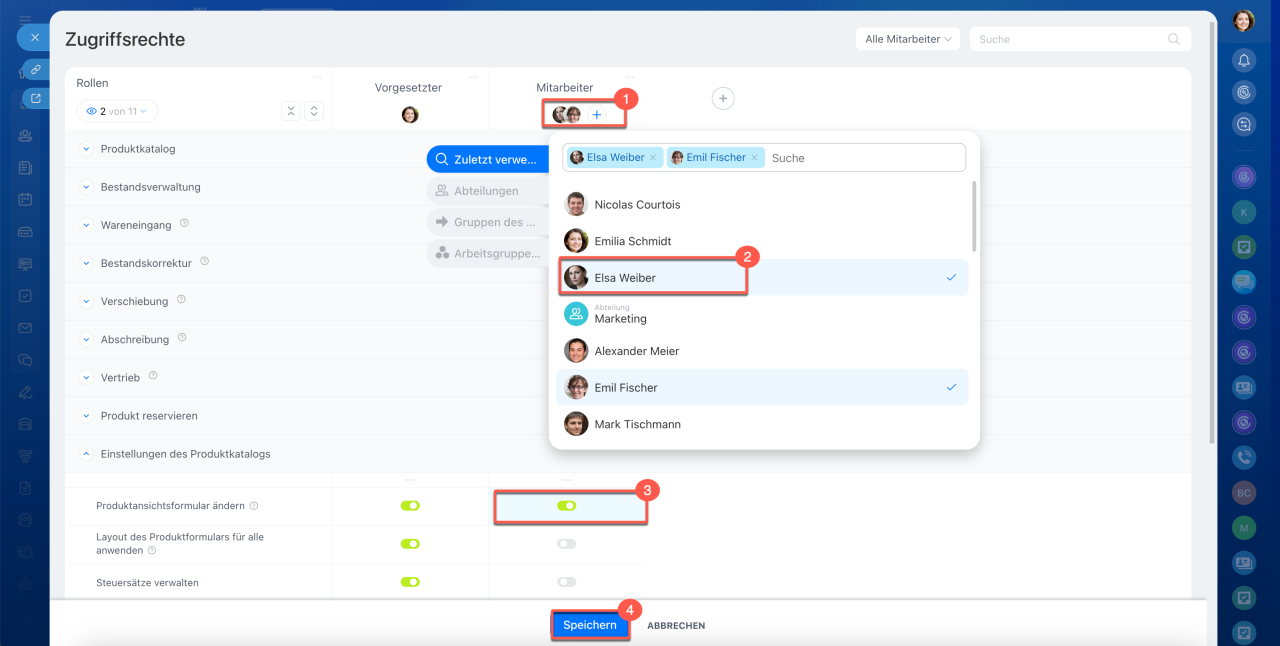Expand the Verschiebung section
This screenshot has width=1280, height=646.
coord(86,301)
